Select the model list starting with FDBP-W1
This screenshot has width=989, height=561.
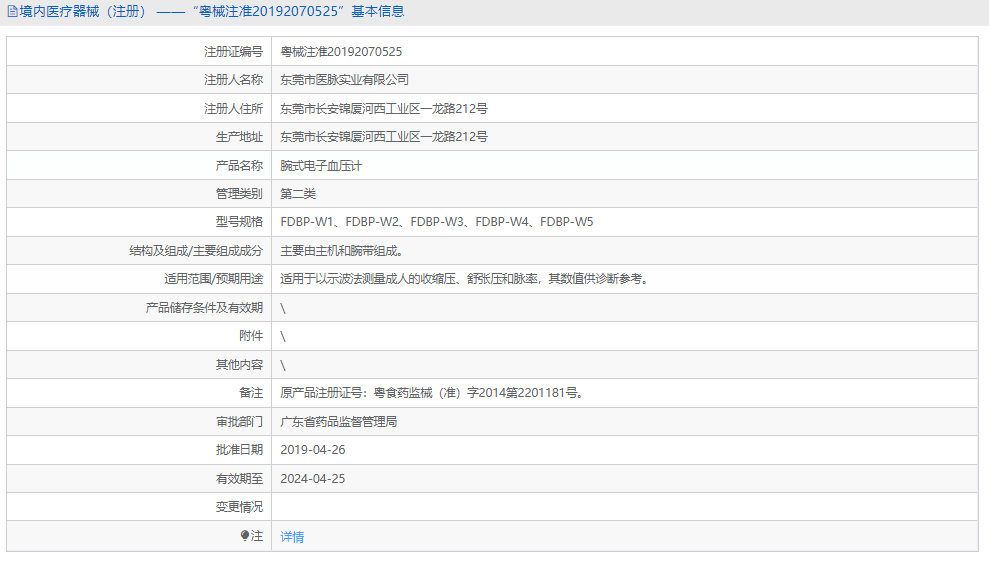(x=436, y=222)
